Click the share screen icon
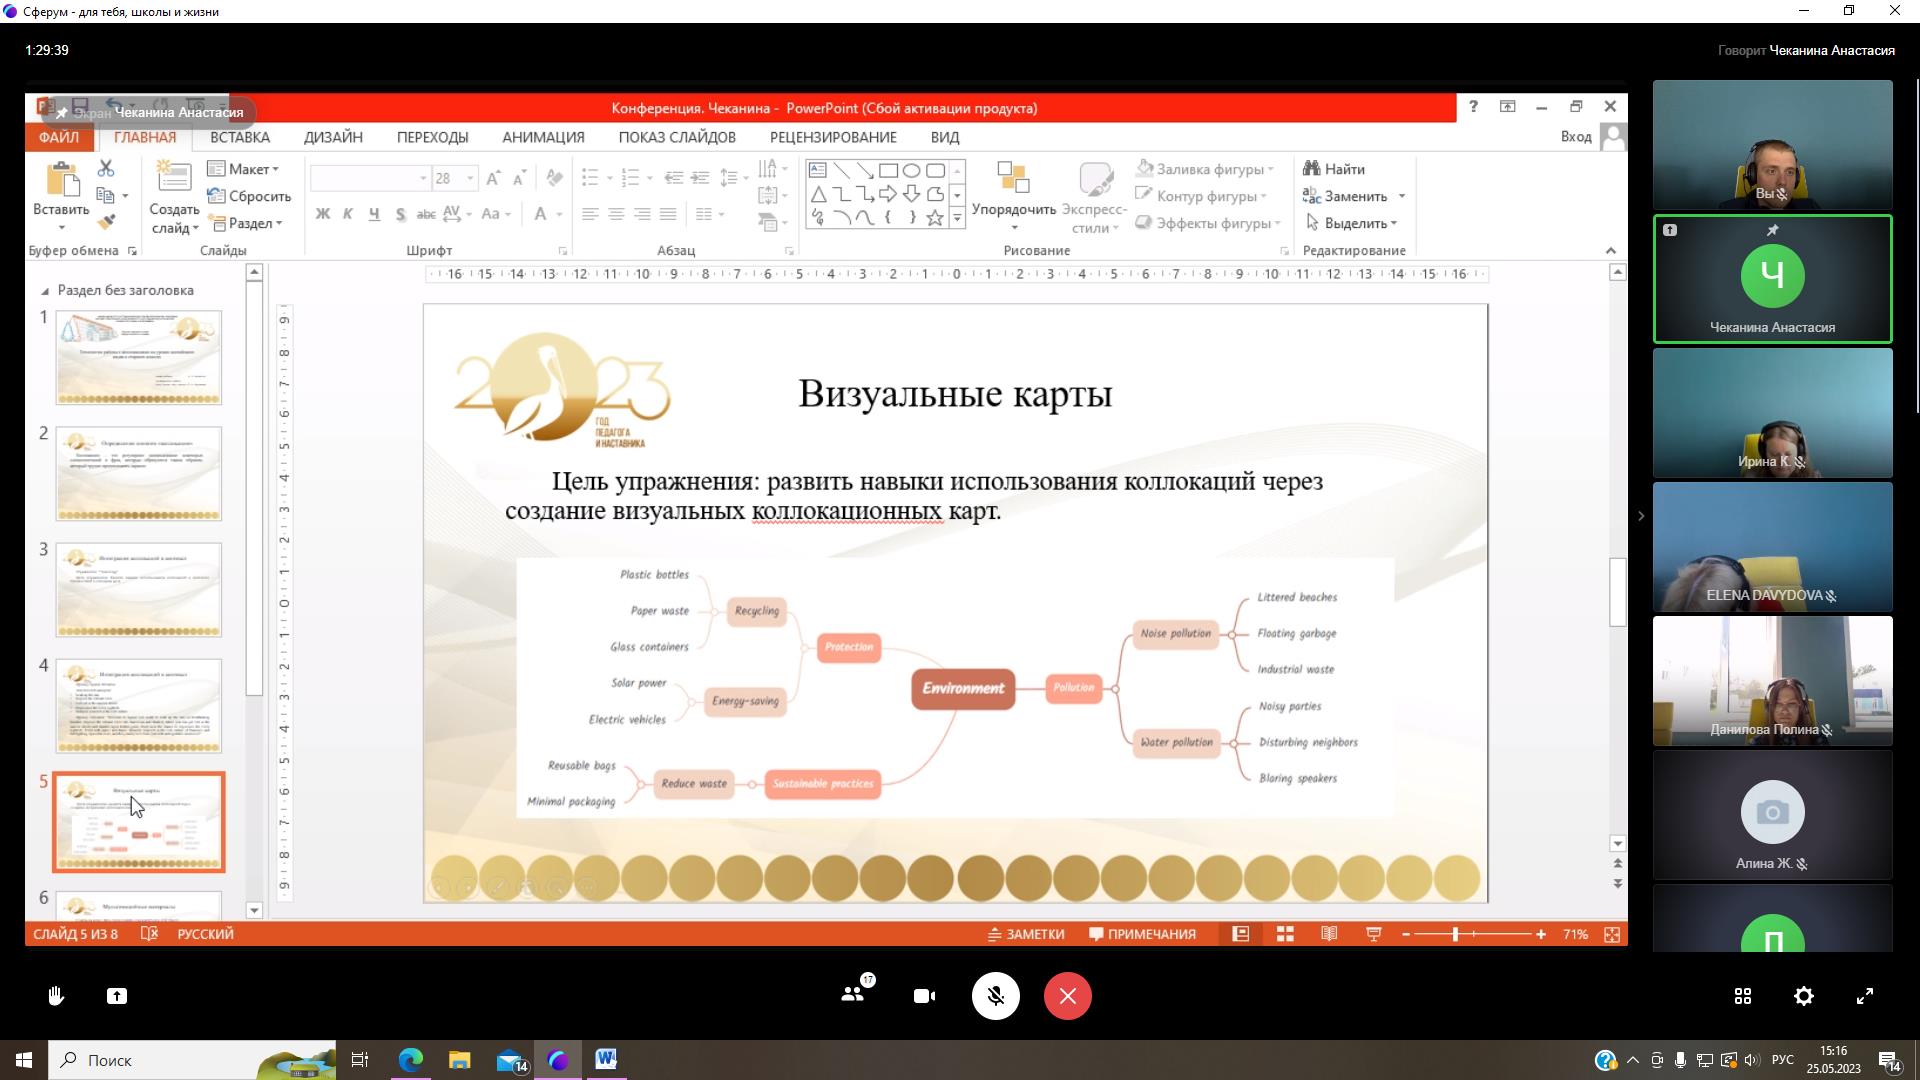The height and width of the screenshot is (1080, 1920). tap(117, 996)
